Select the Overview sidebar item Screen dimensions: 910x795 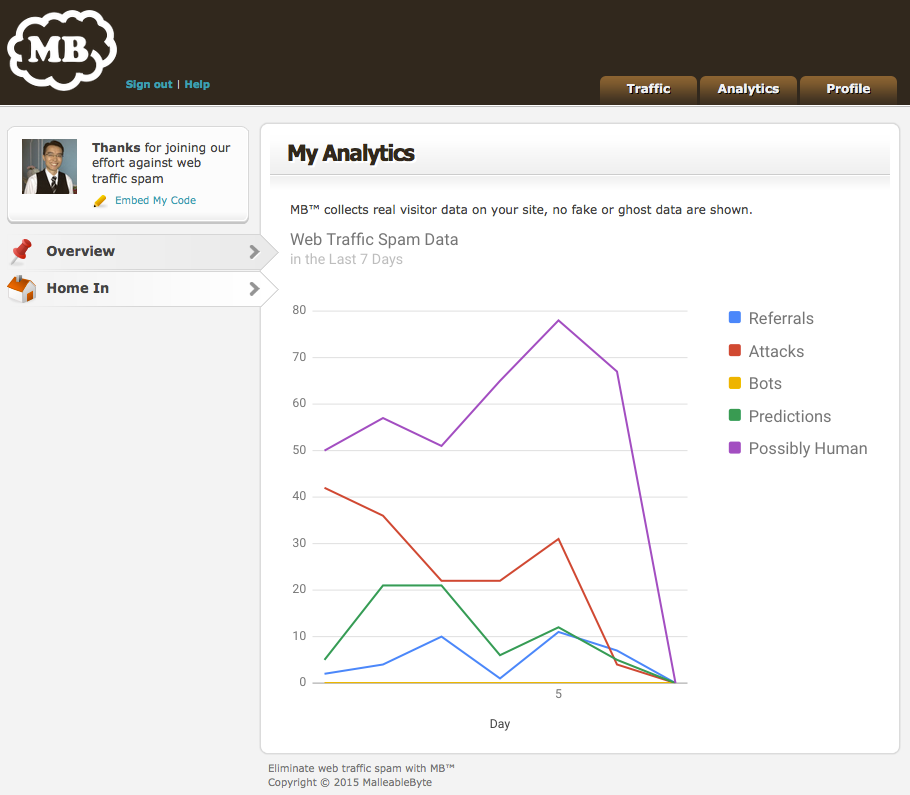coord(142,252)
